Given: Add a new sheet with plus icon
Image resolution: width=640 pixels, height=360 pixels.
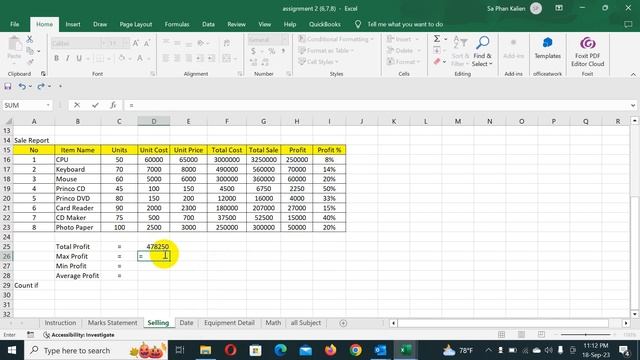Looking at the screenshot, I should (343, 323).
